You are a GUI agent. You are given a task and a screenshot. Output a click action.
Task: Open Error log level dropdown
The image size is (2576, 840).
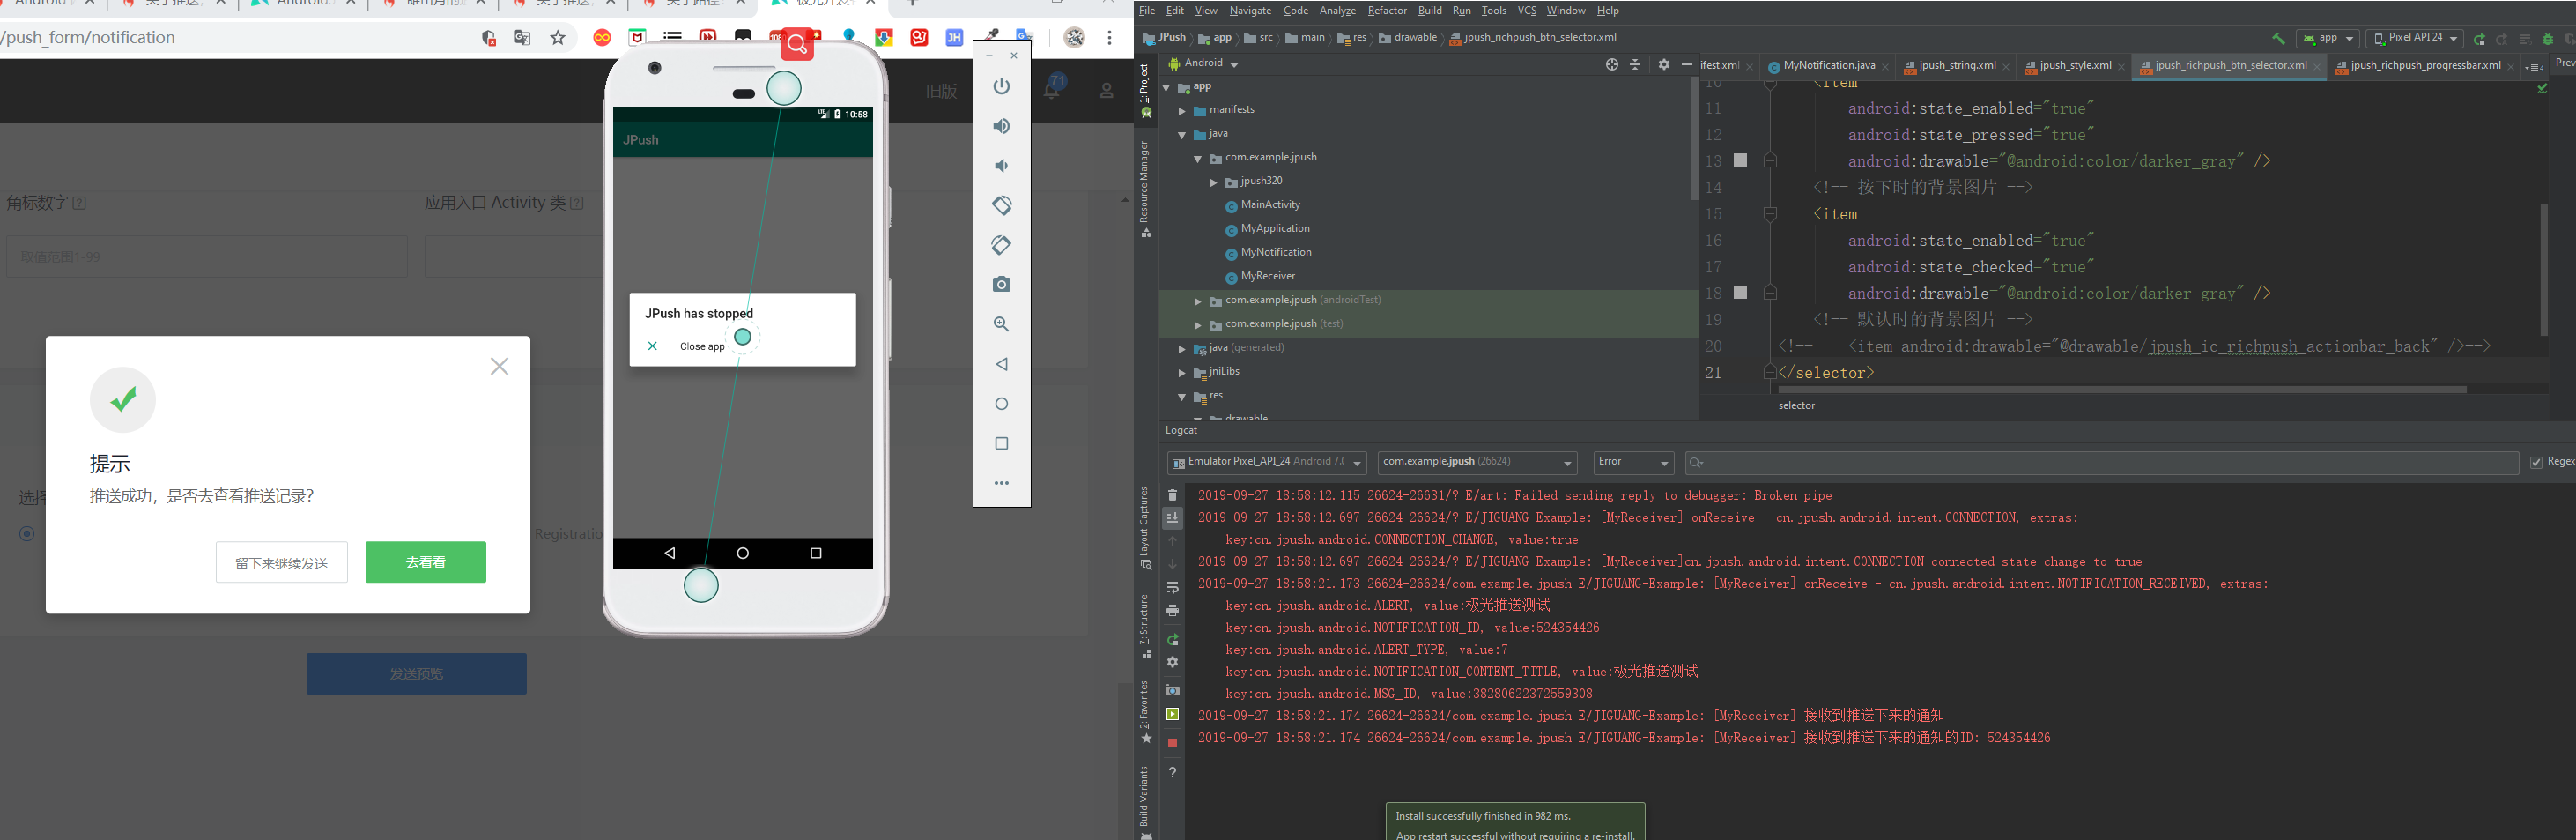tap(1633, 462)
